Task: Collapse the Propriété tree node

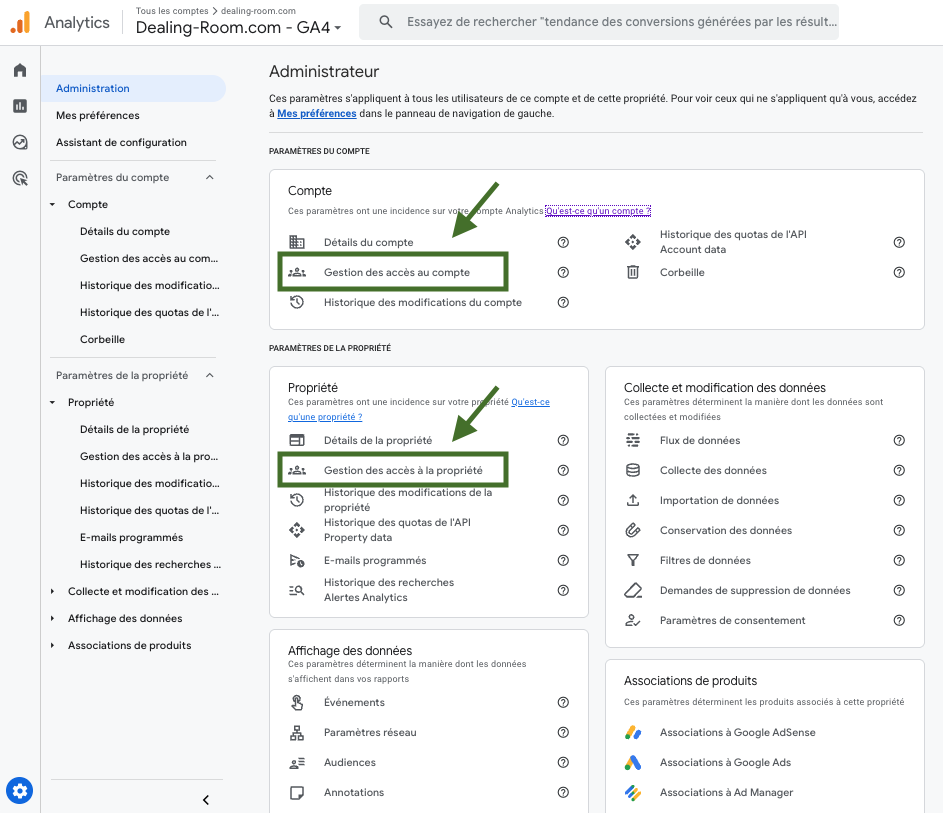Action: tap(52, 402)
